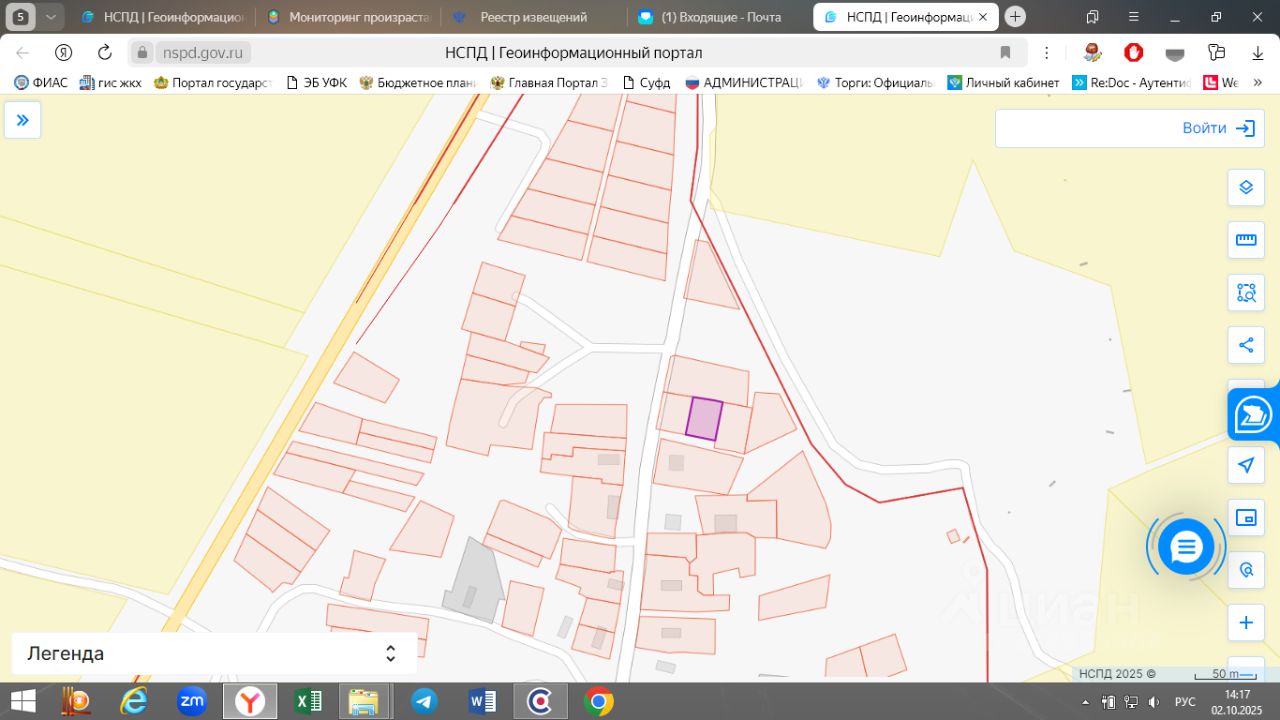This screenshot has height=720, width=1280.
Task: Open Word from the taskbar
Action: point(482,701)
